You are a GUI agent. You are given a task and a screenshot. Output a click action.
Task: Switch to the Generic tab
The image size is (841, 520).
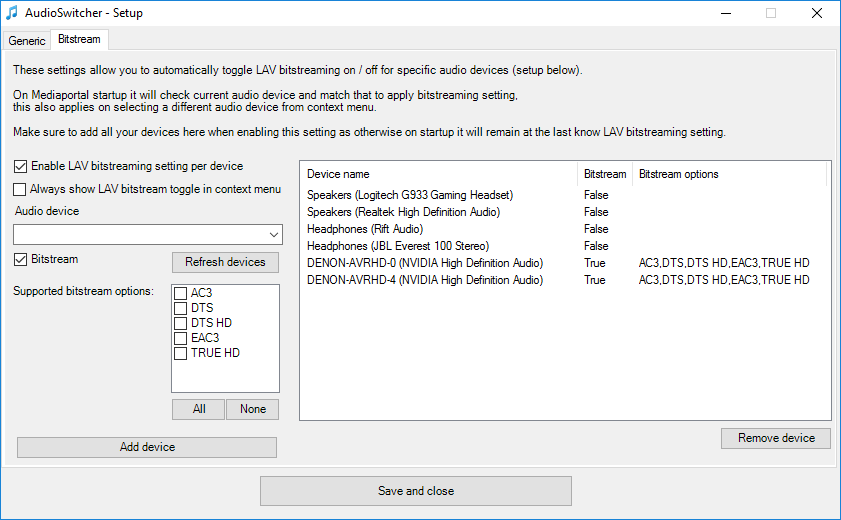point(27,41)
